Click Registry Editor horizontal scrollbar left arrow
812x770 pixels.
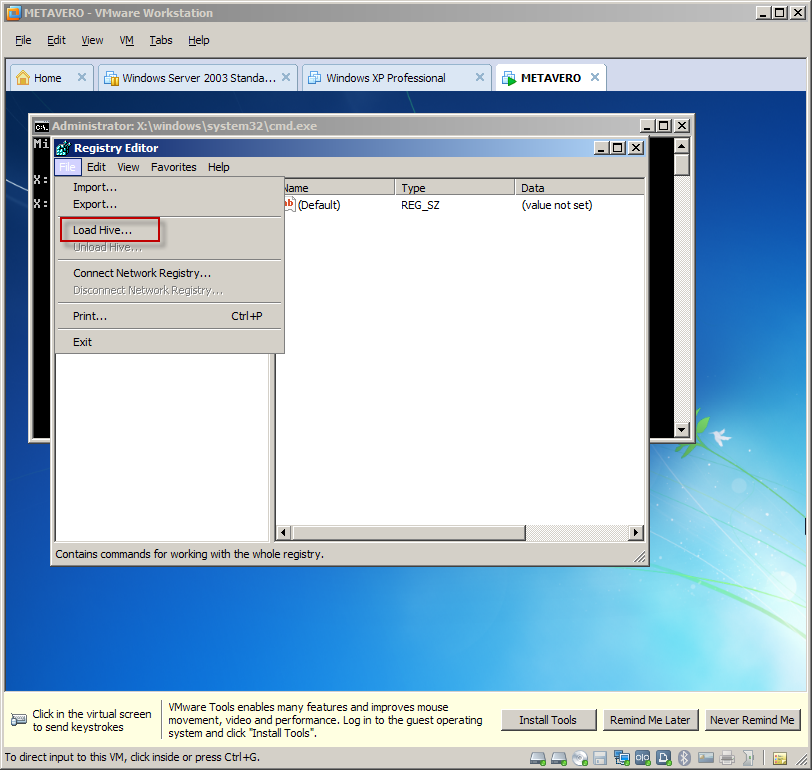tap(283, 532)
